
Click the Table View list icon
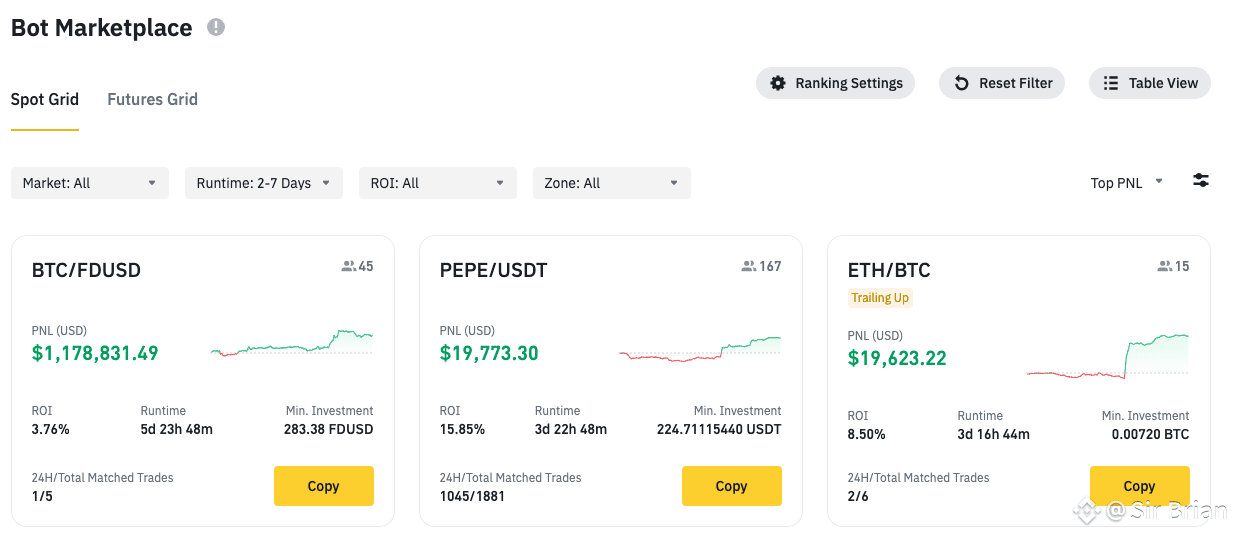[x=1111, y=83]
